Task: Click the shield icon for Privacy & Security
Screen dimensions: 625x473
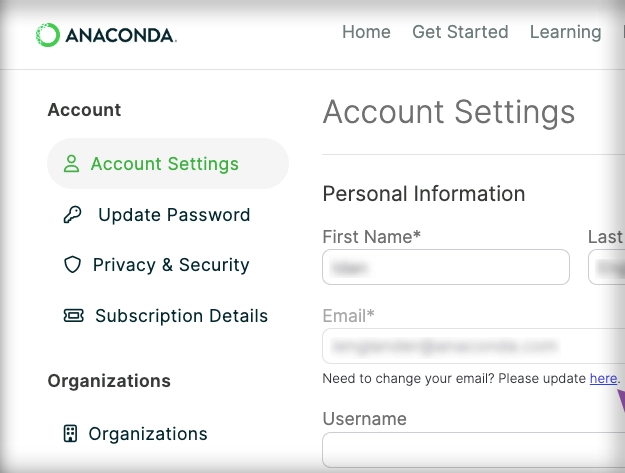Action: (x=73, y=265)
